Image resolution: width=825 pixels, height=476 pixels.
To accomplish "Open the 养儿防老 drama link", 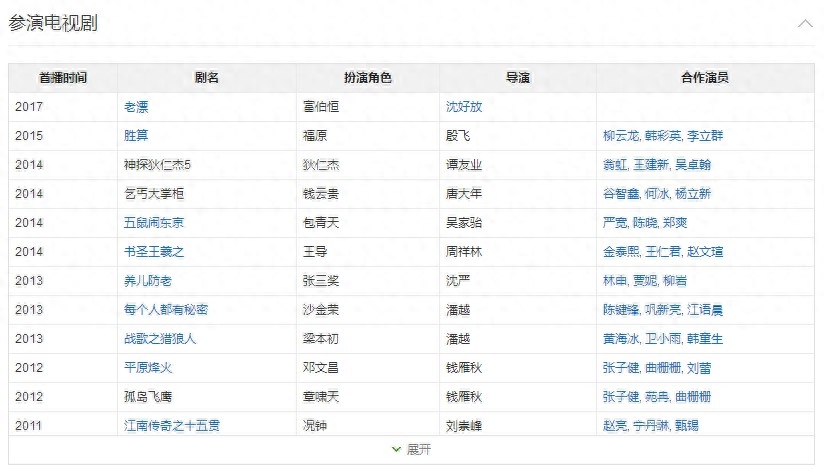I will (x=148, y=281).
